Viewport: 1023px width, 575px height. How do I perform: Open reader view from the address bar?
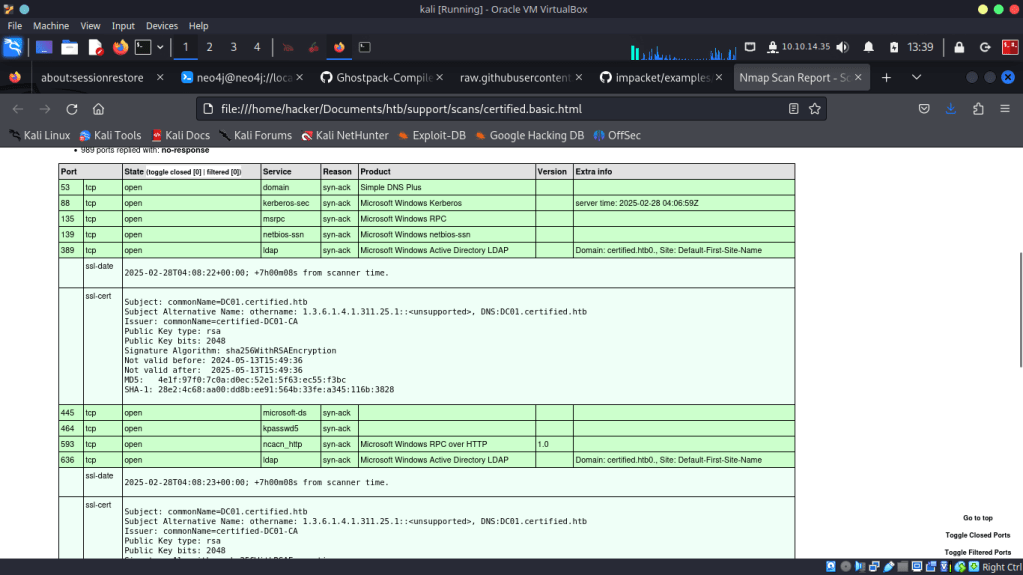(x=794, y=109)
